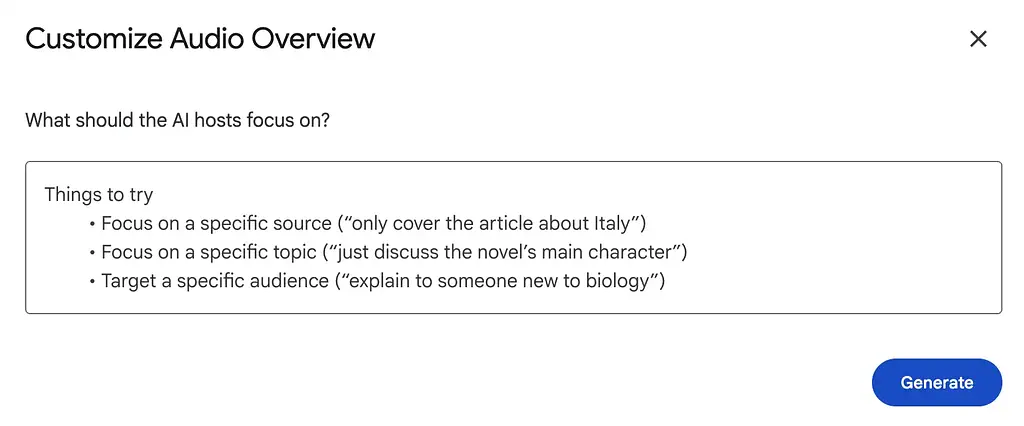
Task: Close the Customize Audio Overview dialog
Action: point(978,39)
